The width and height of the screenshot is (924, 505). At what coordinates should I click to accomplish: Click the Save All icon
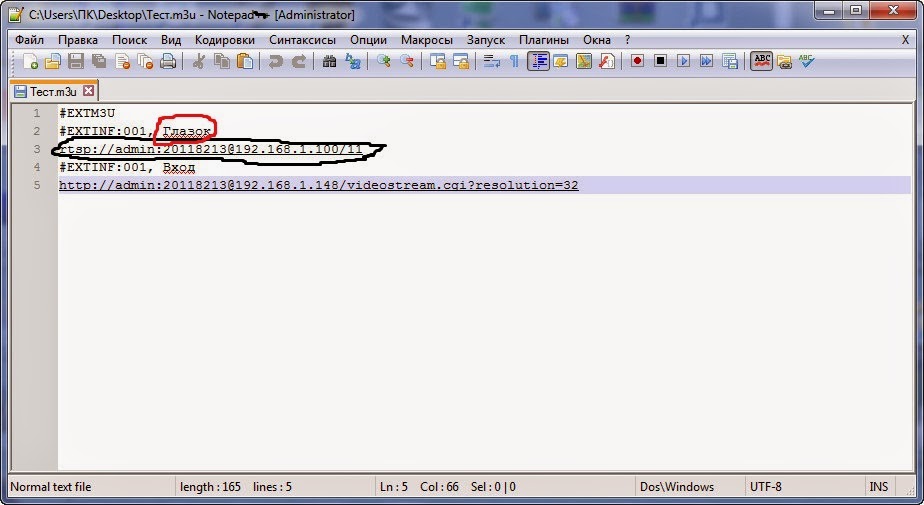point(99,61)
